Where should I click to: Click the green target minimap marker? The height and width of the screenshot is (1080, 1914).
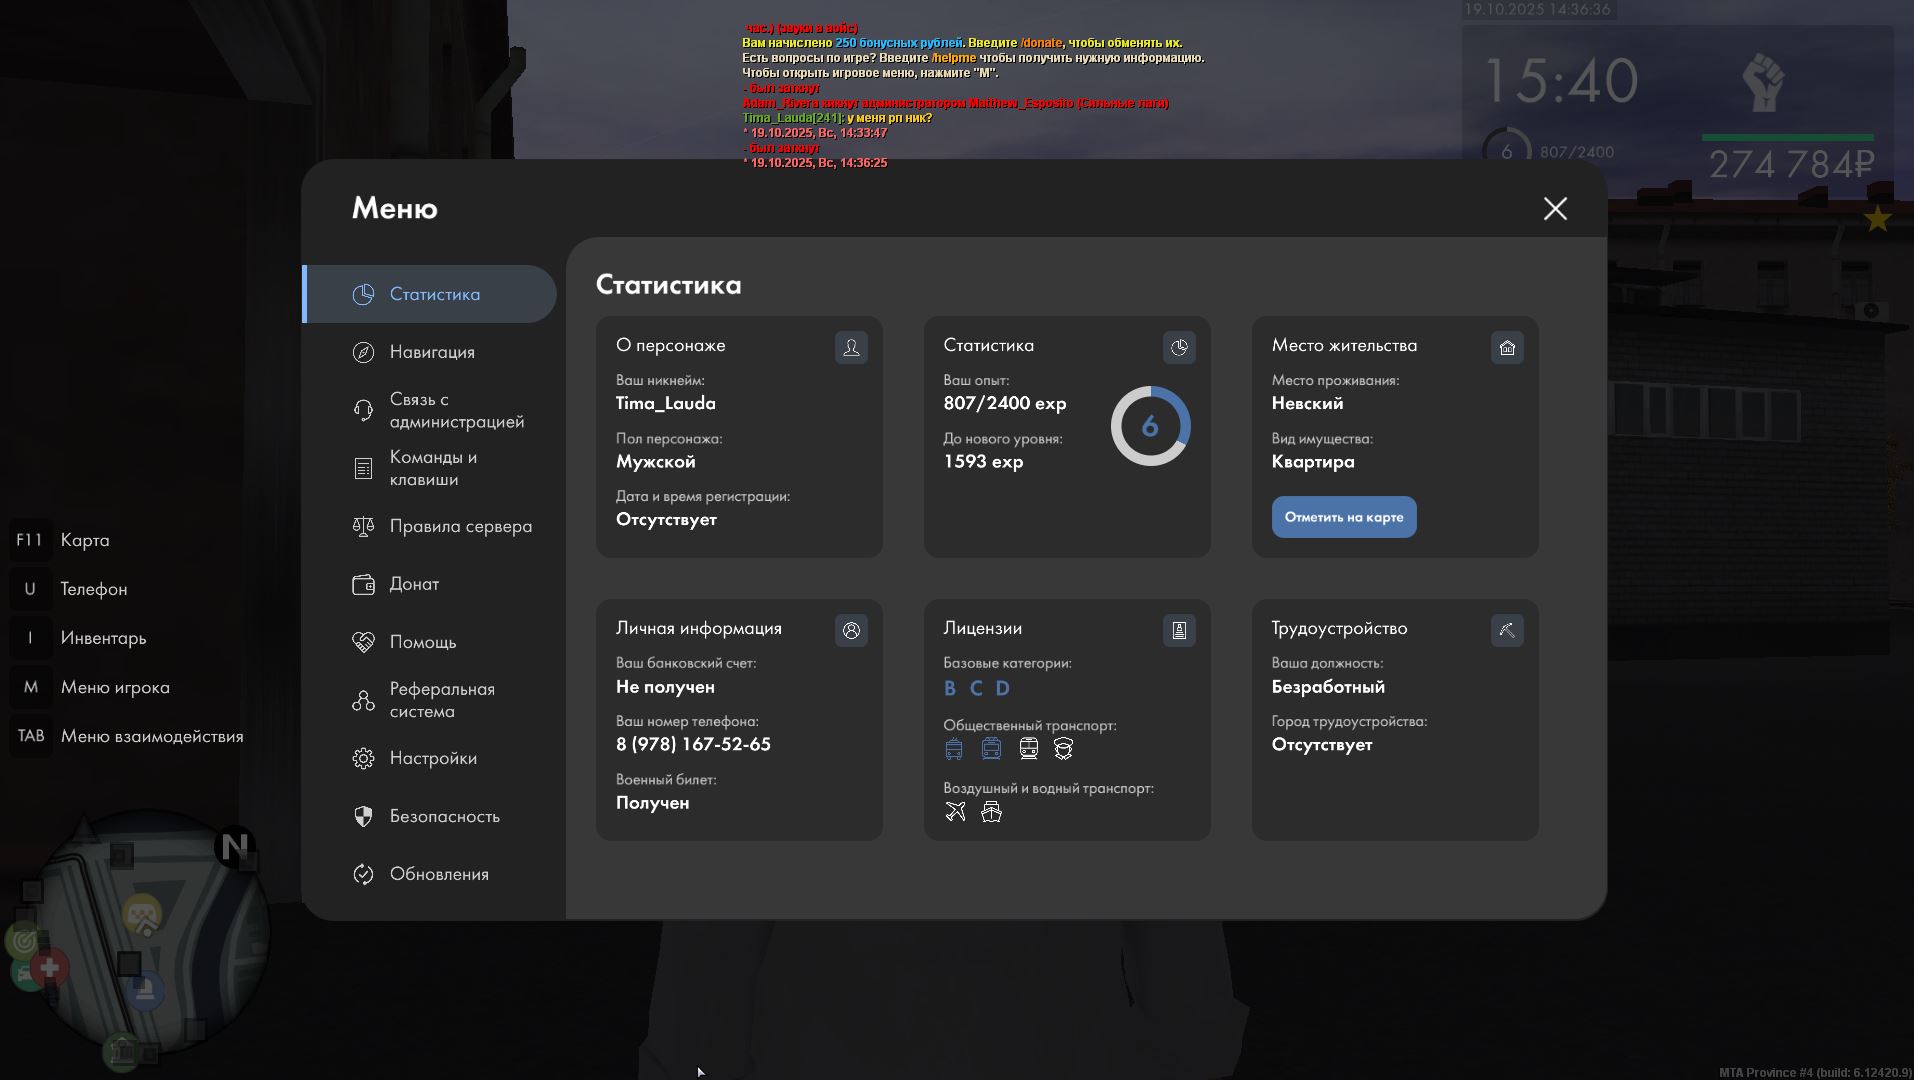pyautogui.click(x=24, y=940)
